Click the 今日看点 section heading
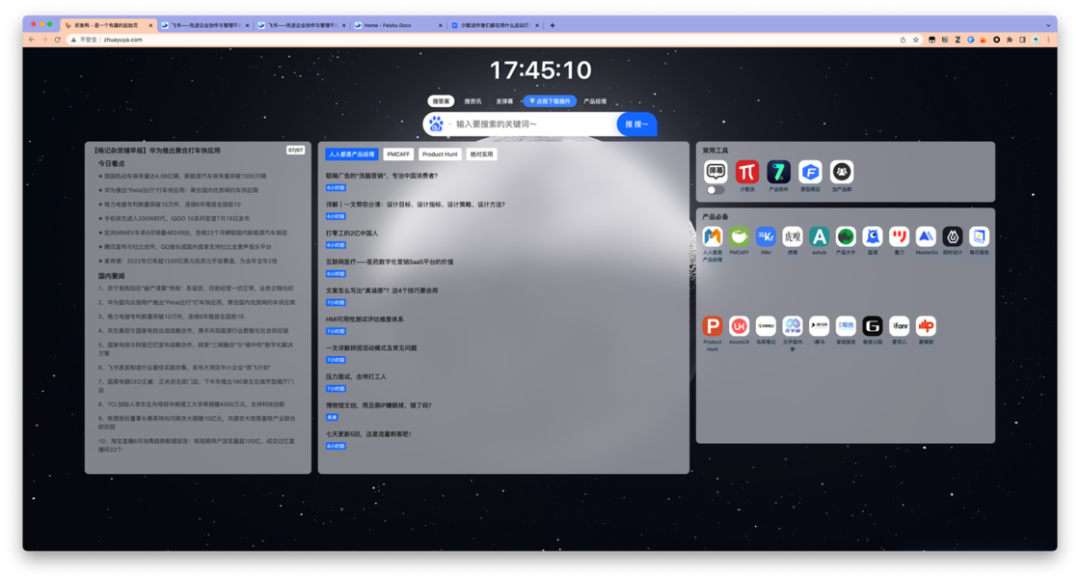Viewport: 1080px width, 581px height. [x=112, y=164]
